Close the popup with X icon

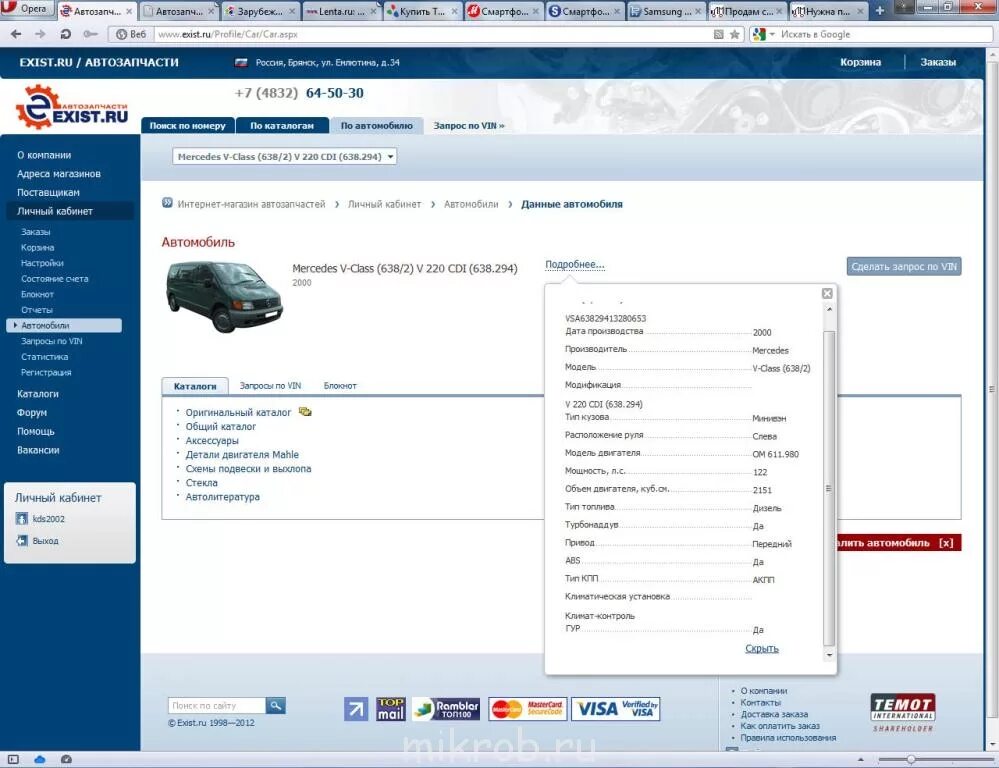point(827,293)
